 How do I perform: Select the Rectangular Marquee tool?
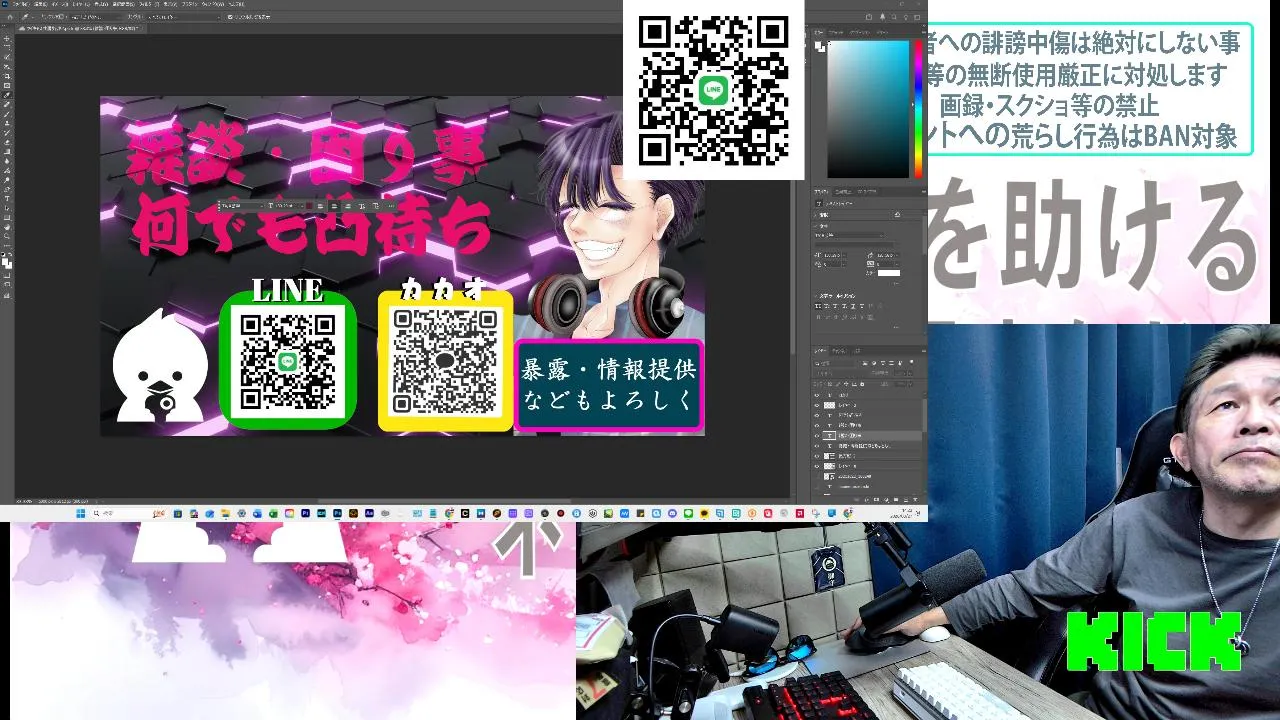pos(7,48)
